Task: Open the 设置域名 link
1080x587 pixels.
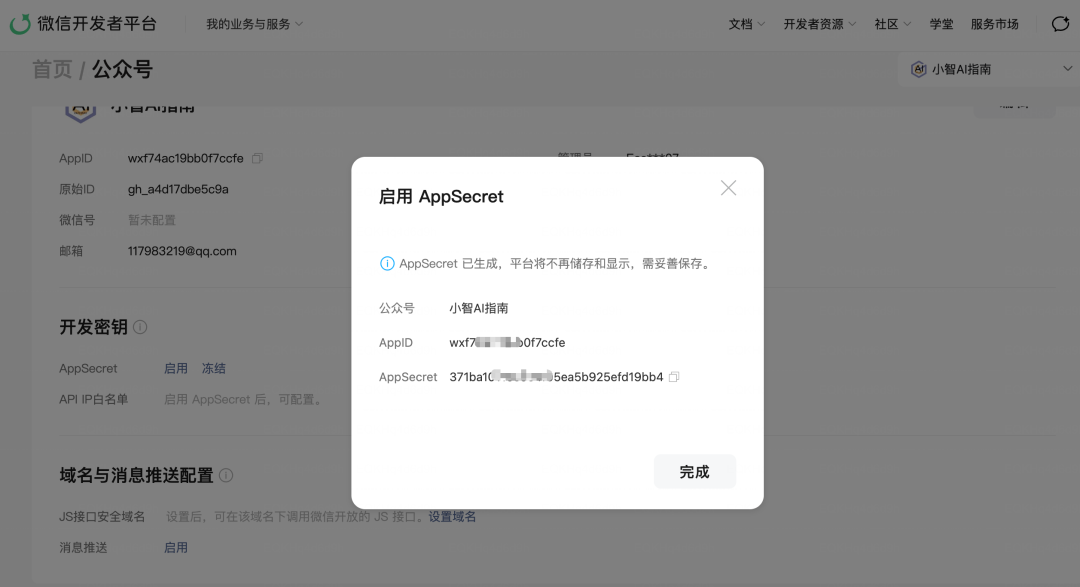Action: coord(452,517)
